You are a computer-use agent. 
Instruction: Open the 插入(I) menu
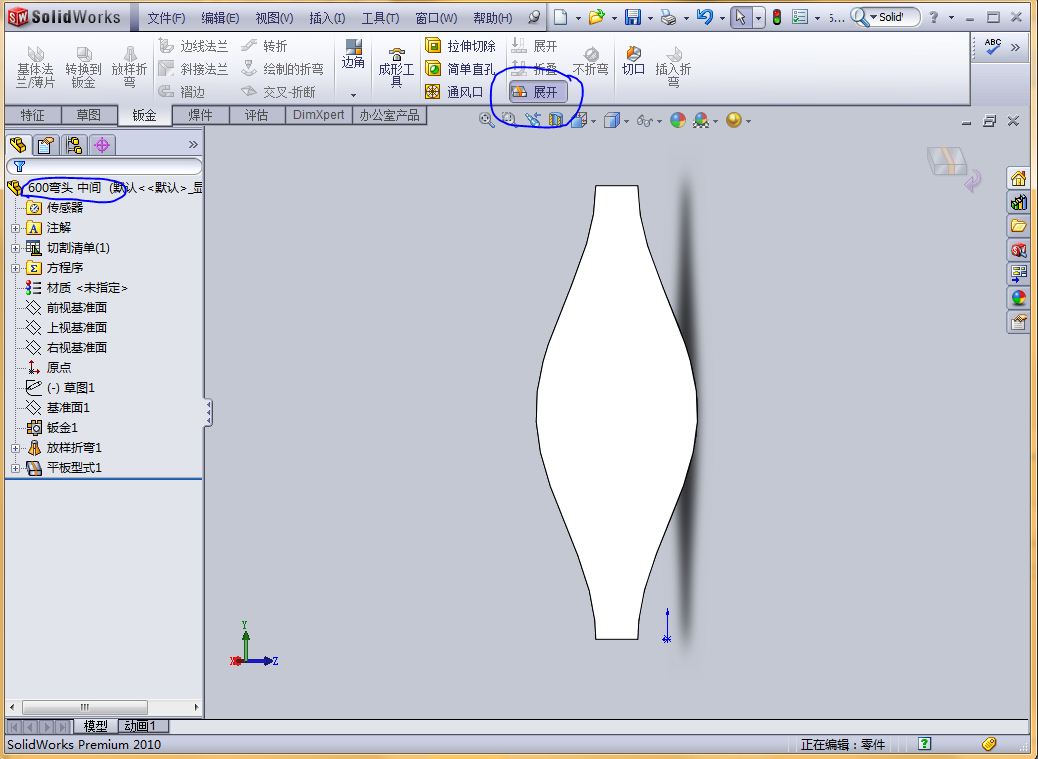(327, 18)
